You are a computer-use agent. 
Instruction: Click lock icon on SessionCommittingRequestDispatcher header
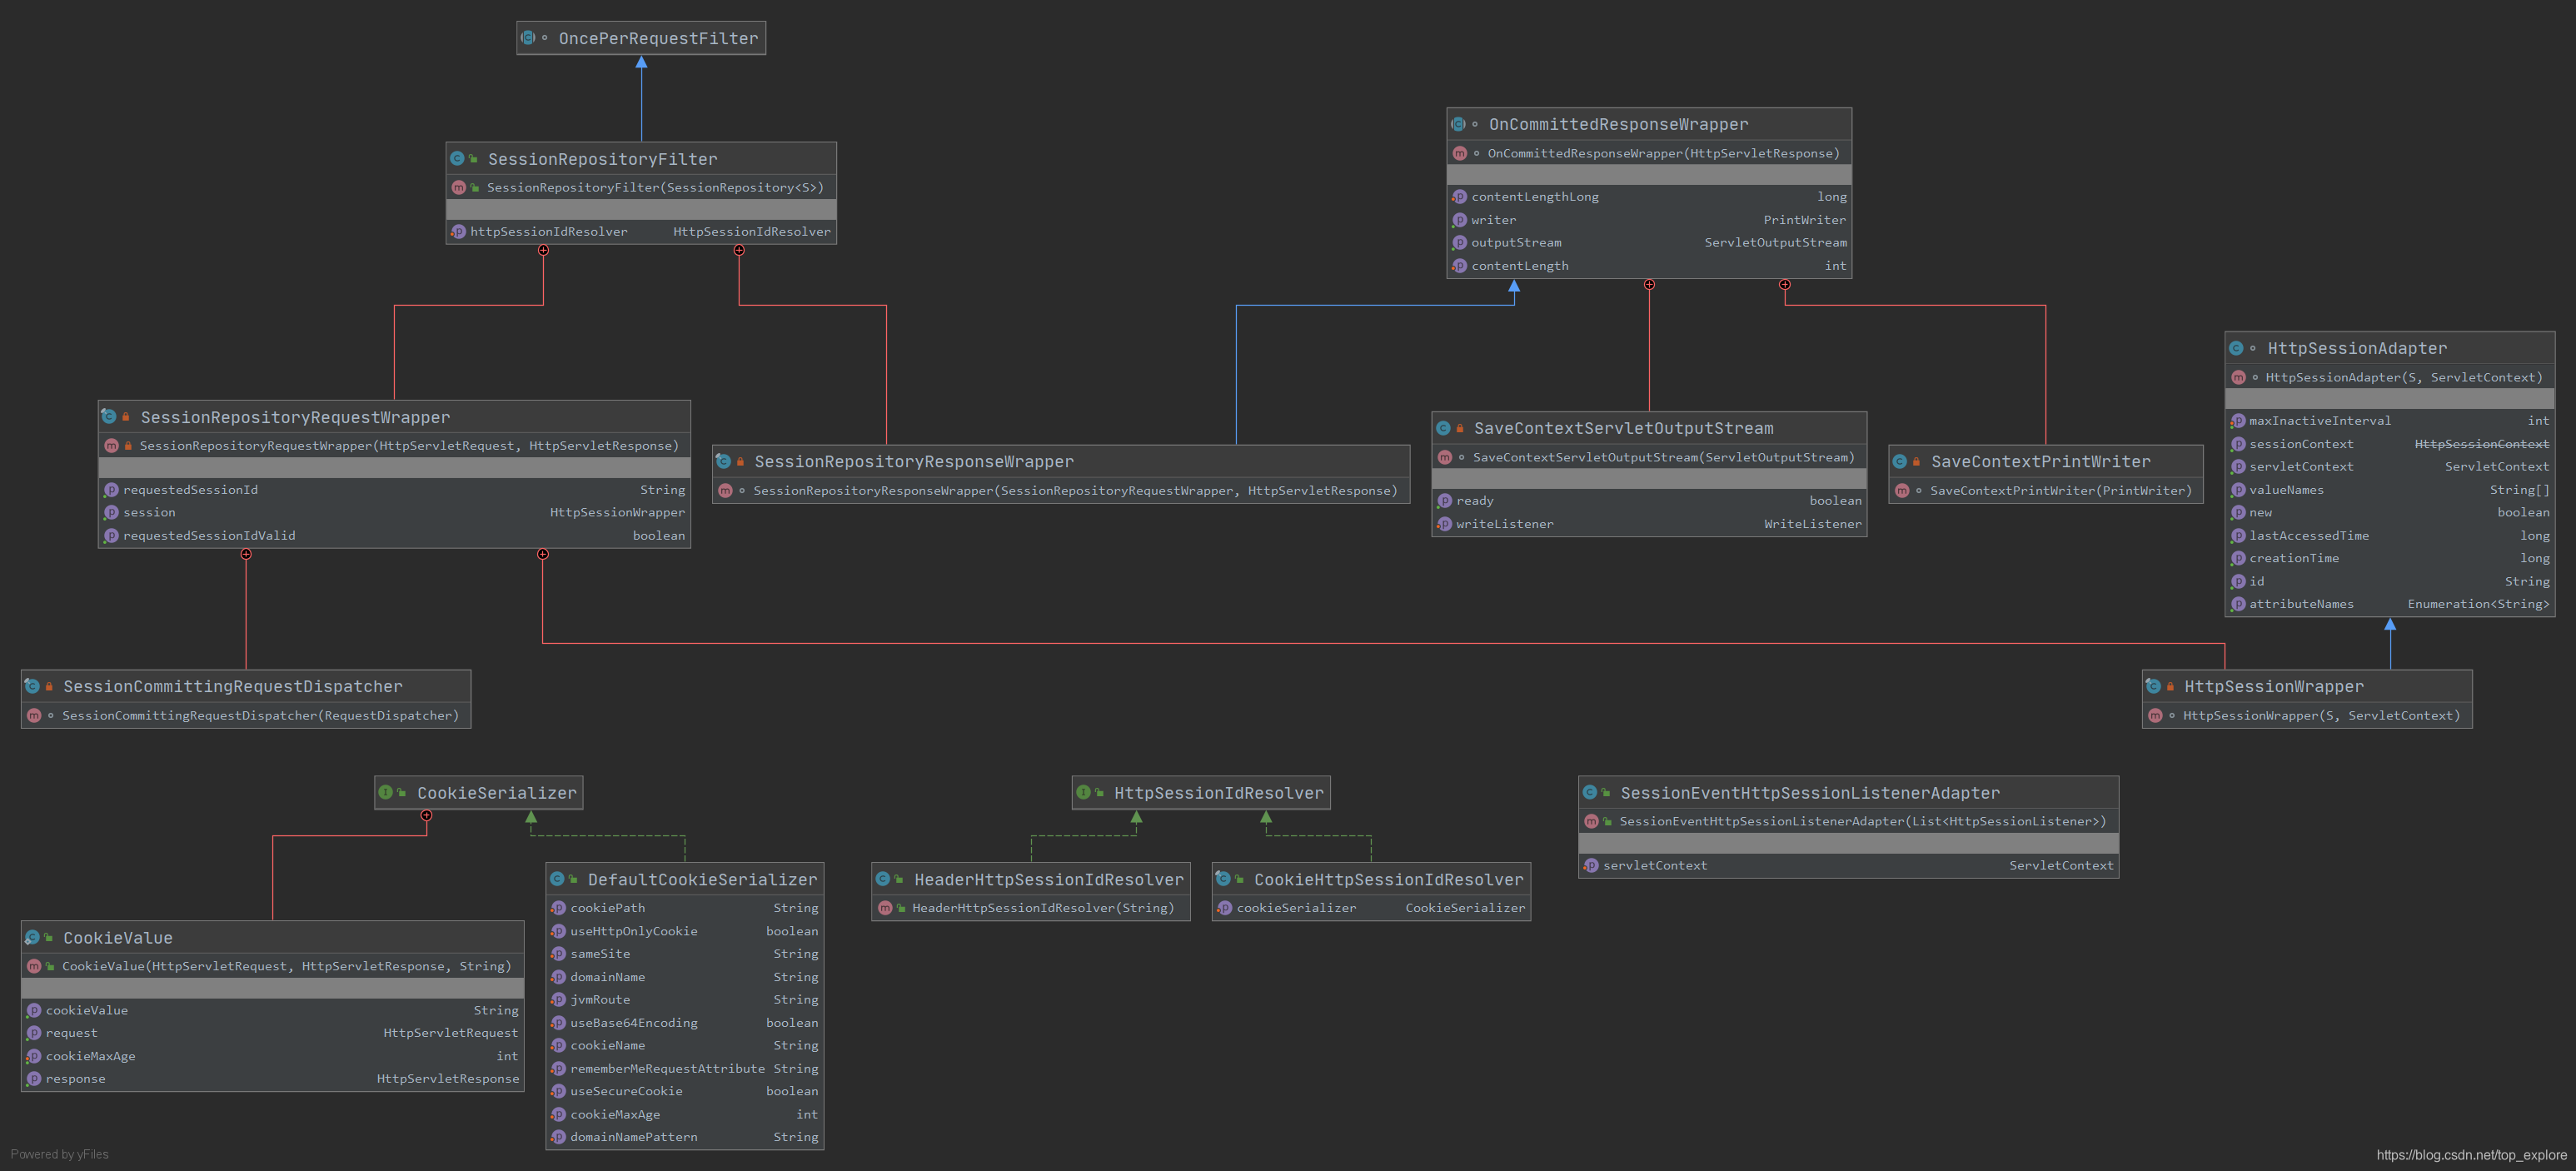tap(49, 686)
